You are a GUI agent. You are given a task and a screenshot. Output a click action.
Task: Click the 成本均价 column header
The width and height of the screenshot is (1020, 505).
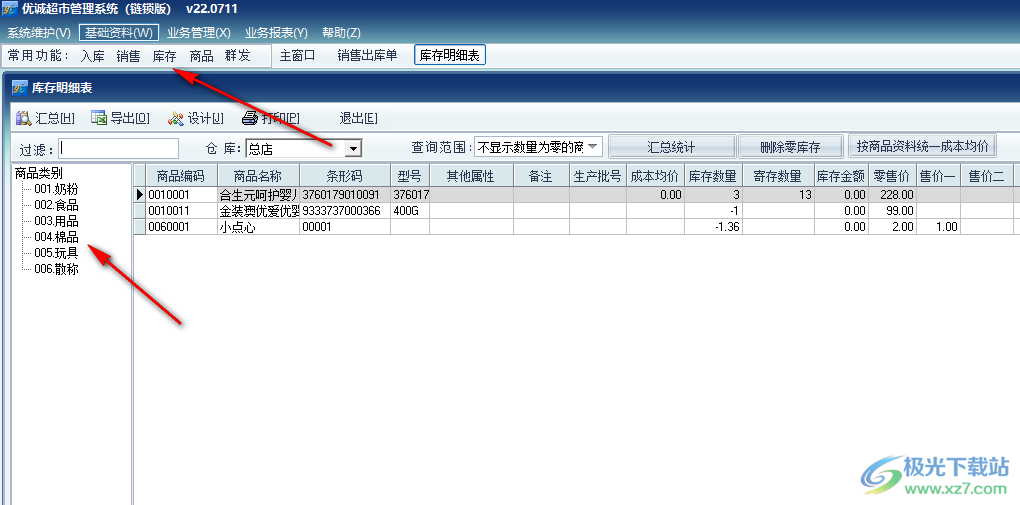pyautogui.click(x=655, y=176)
